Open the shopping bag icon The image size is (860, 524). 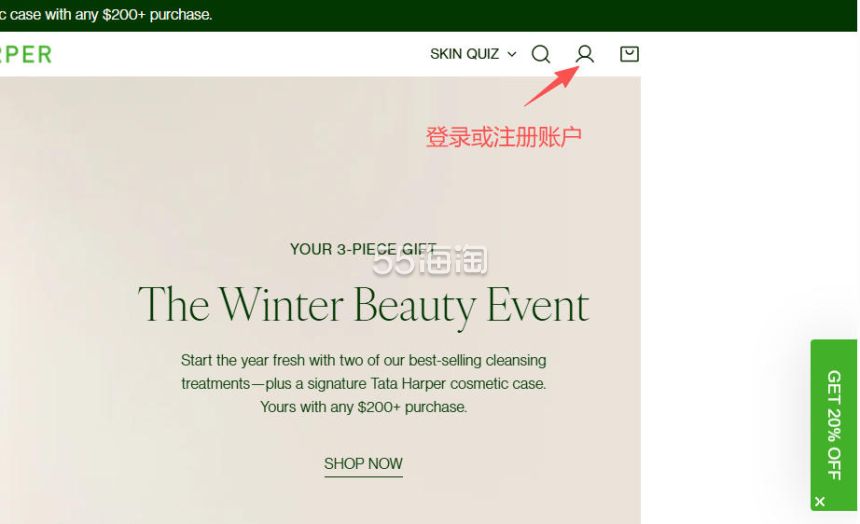(x=629, y=54)
